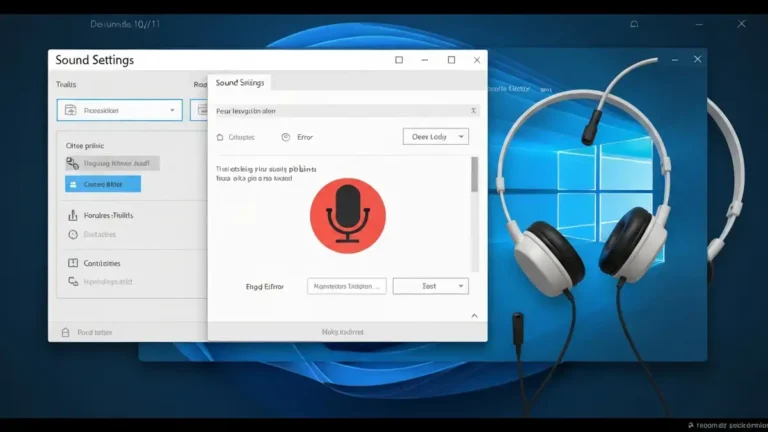Minimize the background window behind the headphones

coord(675,60)
